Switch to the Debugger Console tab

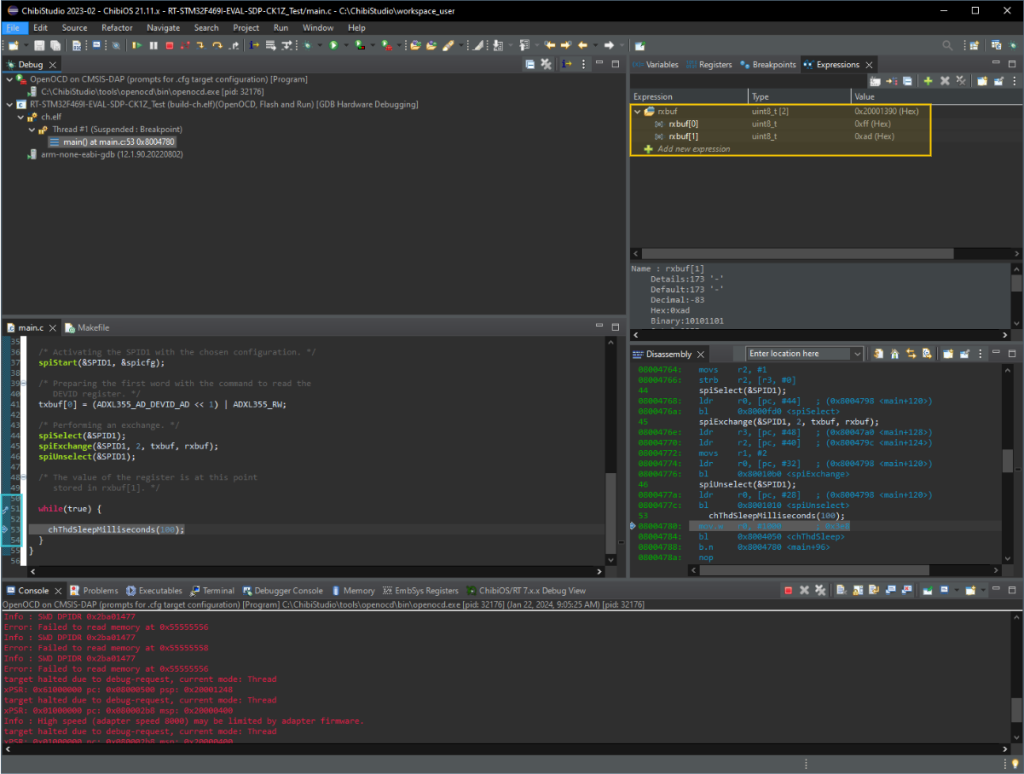pyautogui.click(x=283, y=590)
